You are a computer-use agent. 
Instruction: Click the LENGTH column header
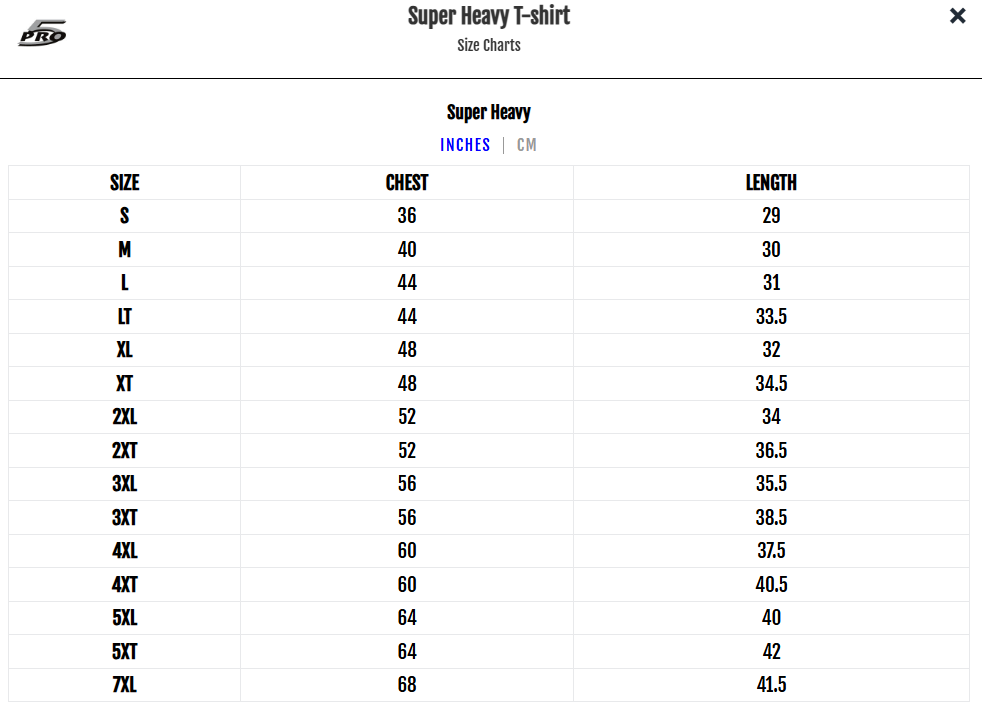click(x=771, y=182)
